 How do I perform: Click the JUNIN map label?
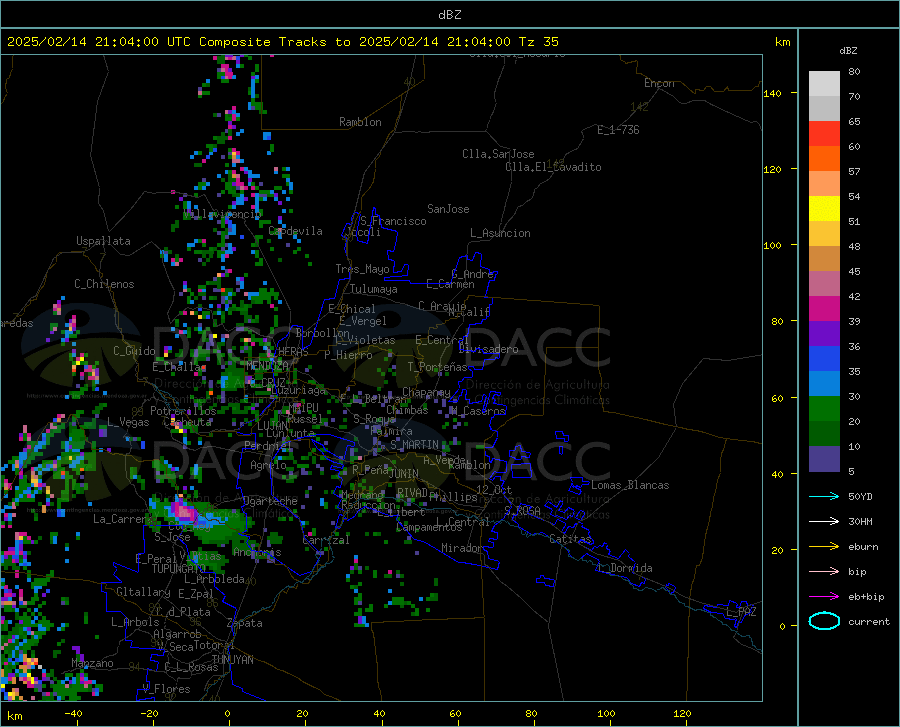click(404, 473)
